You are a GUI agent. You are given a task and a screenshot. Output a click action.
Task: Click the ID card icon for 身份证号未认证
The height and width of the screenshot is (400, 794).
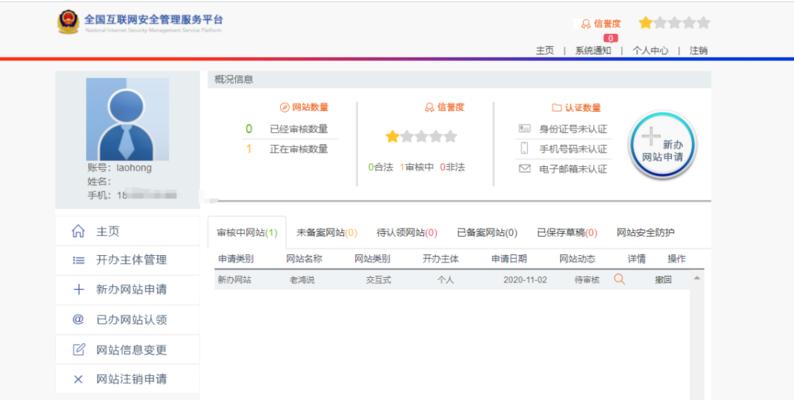(x=525, y=129)
